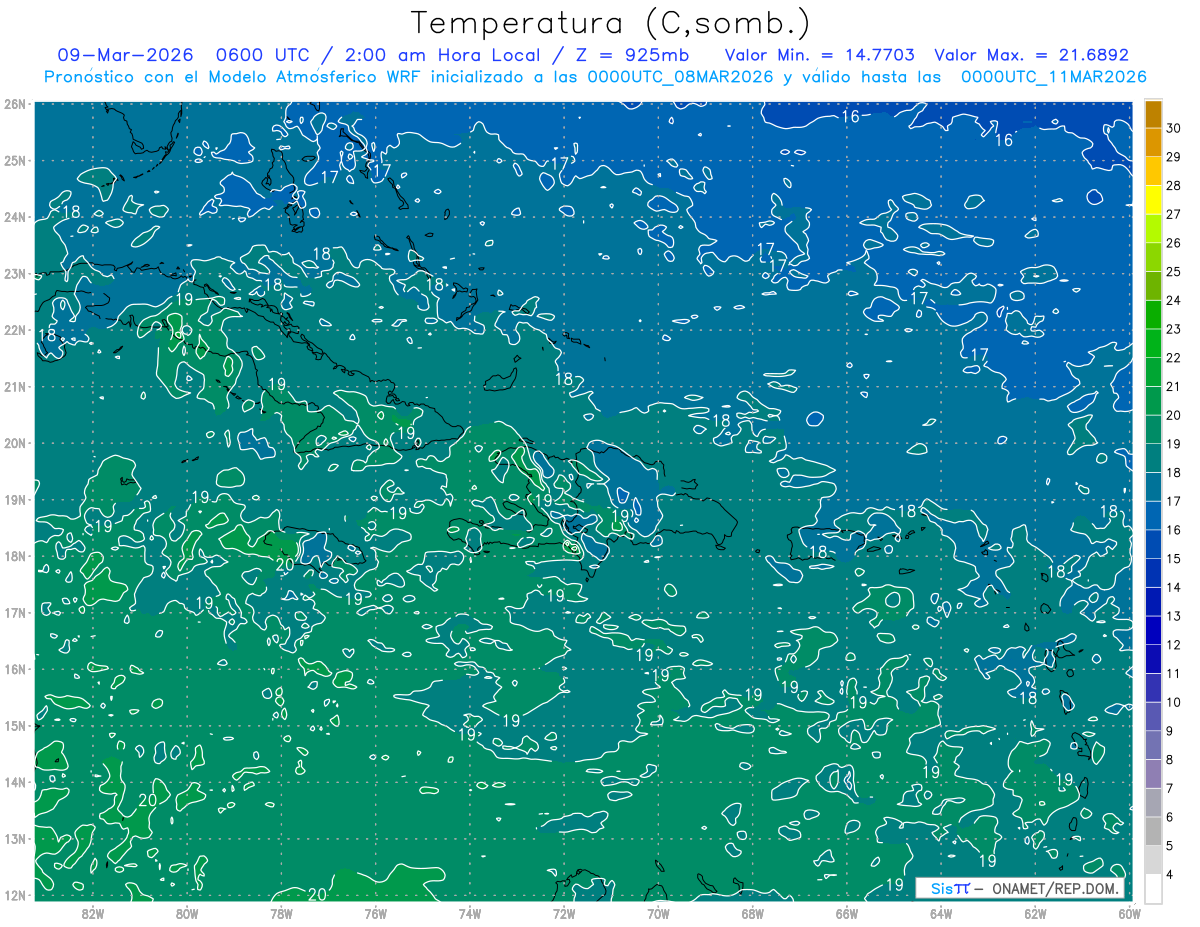Click the pressure level "Z = 925mb"

(x=635, y=55)
